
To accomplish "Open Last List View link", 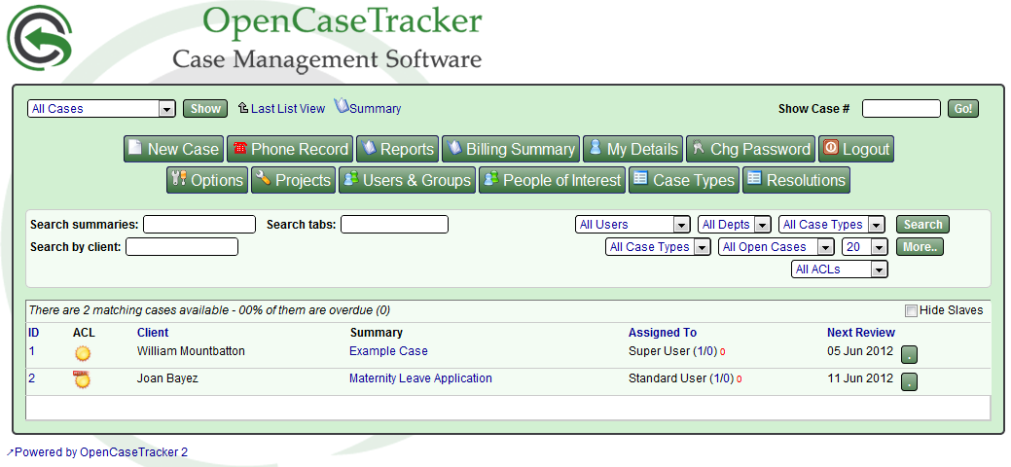I will click(x=288, y=109).
